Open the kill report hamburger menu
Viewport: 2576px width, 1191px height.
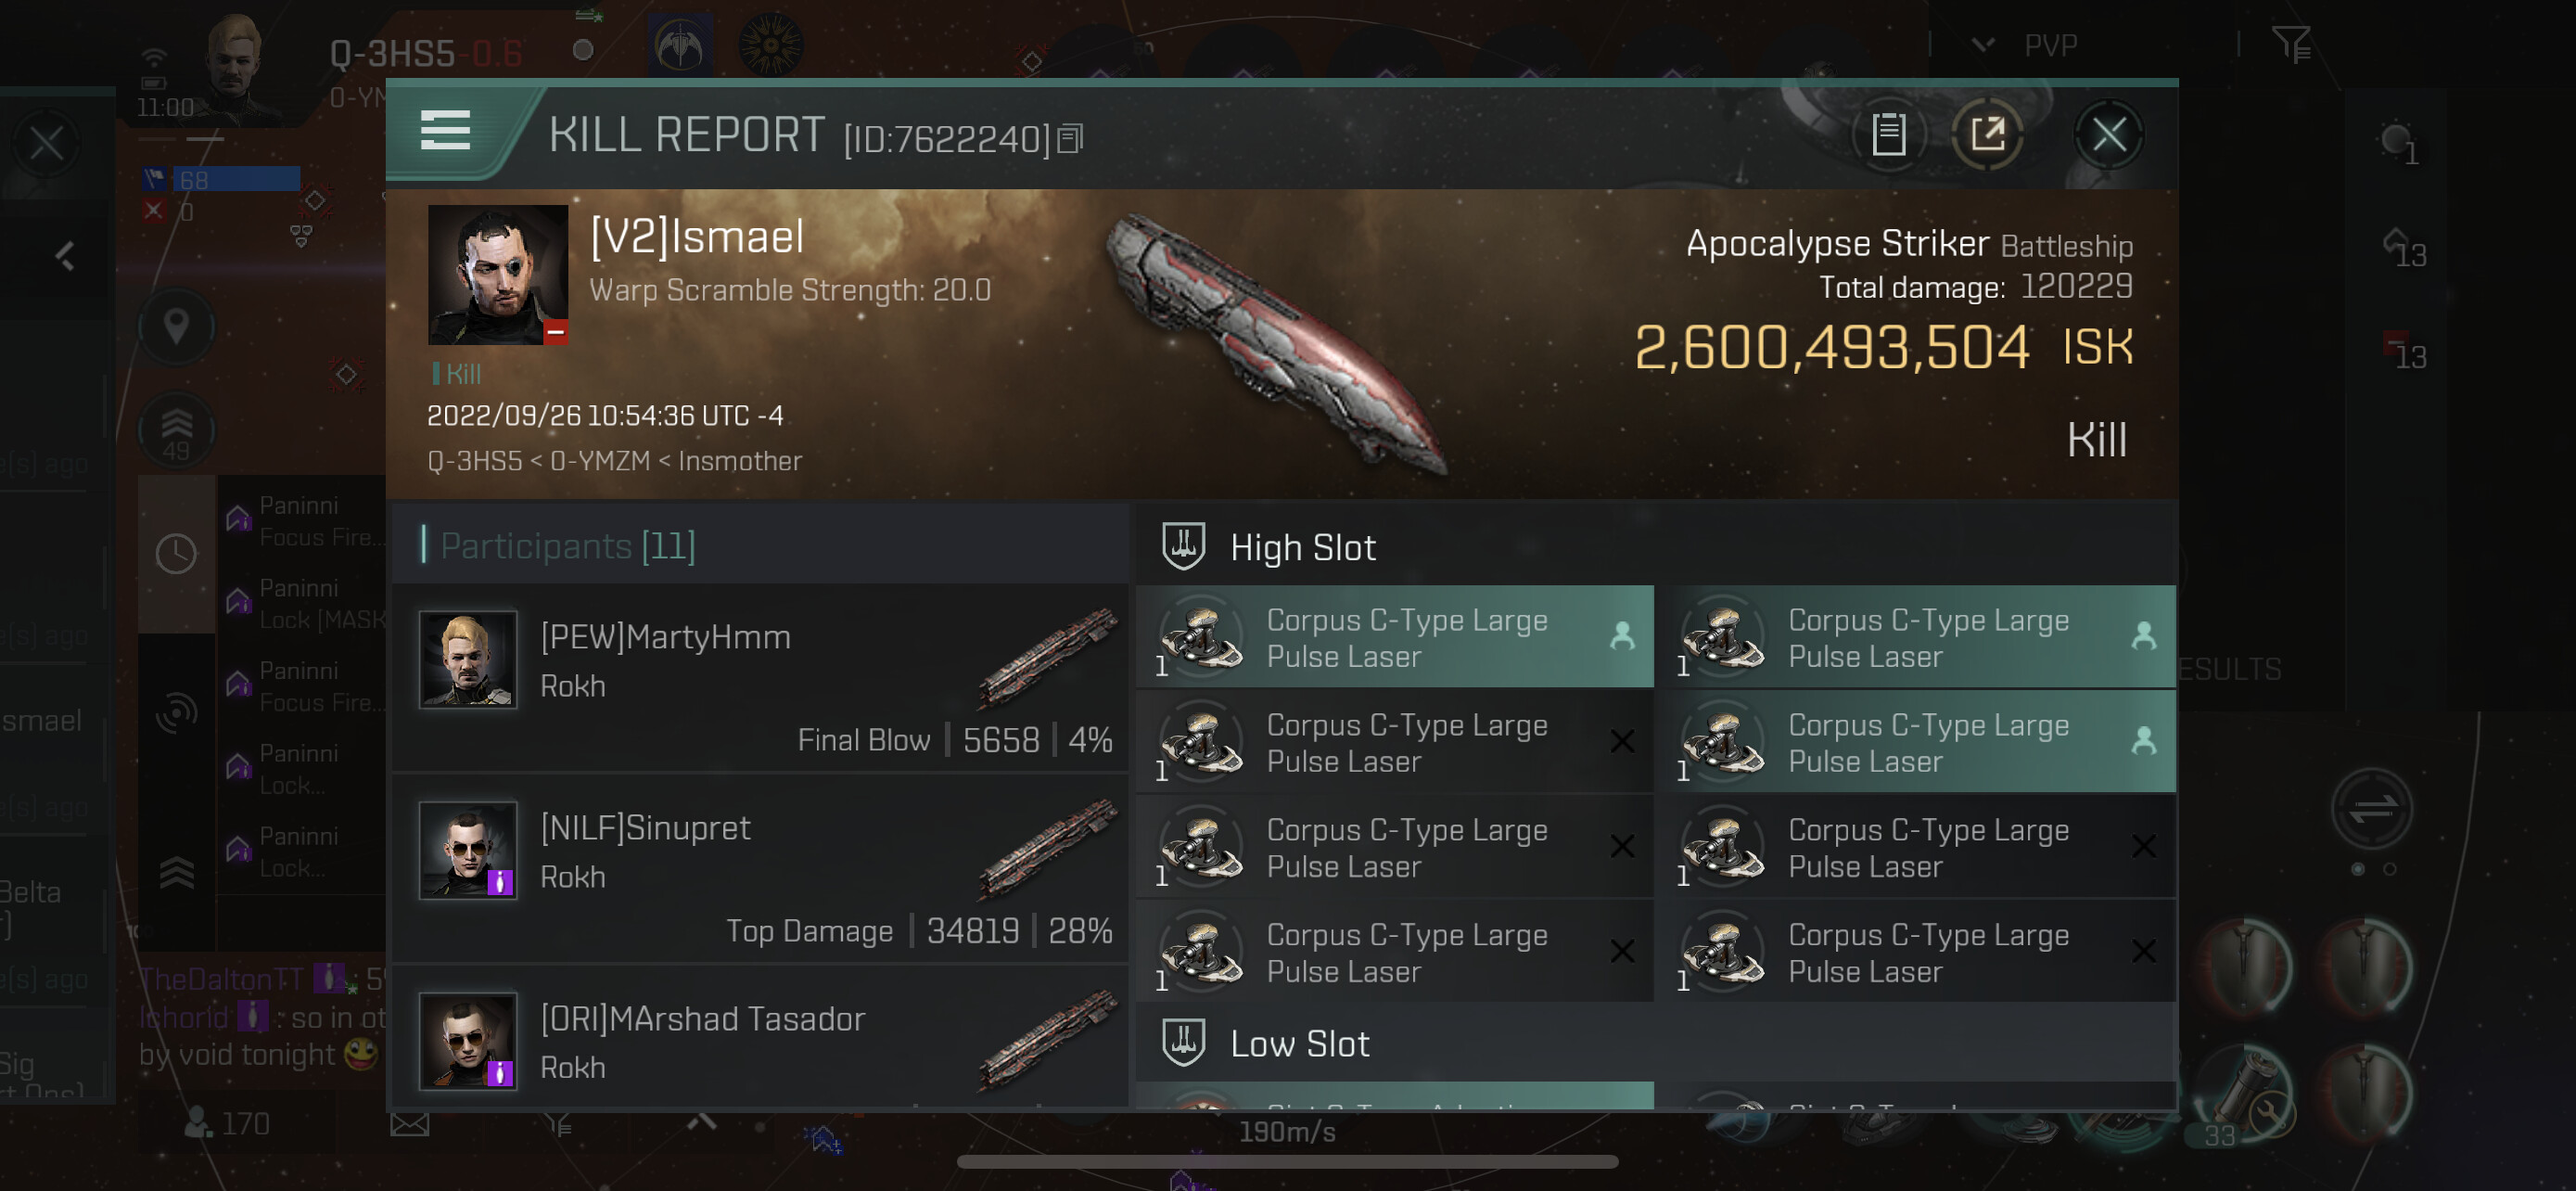[445, 131]
